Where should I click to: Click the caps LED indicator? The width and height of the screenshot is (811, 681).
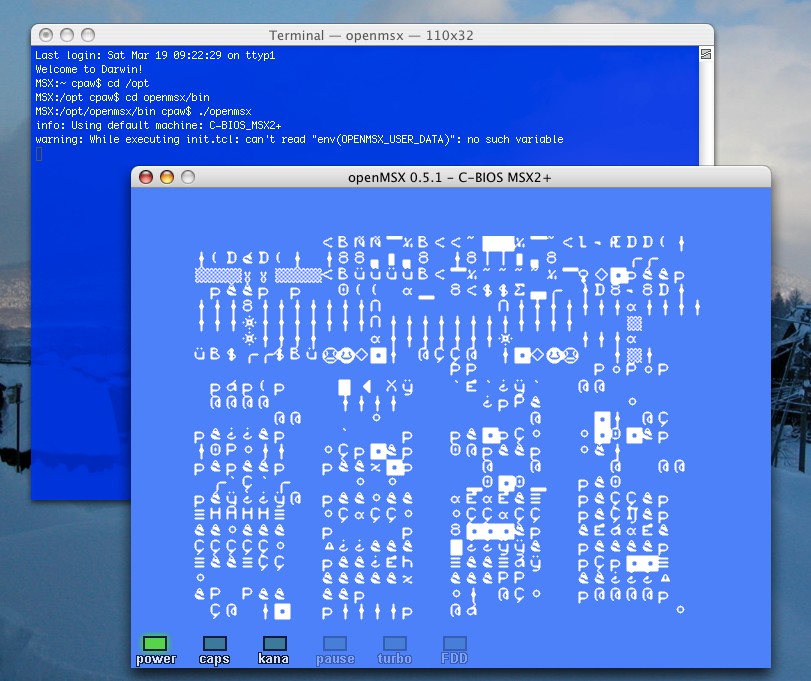coord(214,643)
